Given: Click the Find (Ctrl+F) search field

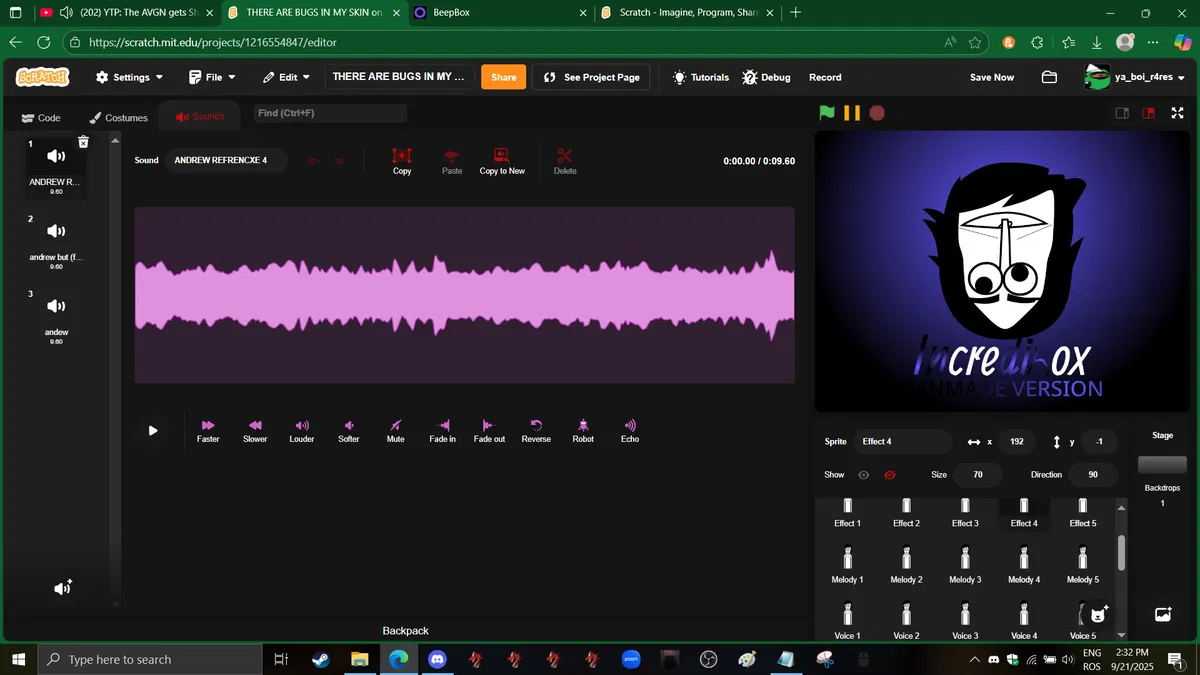Looking at the screenshot, I should [330, 113].
